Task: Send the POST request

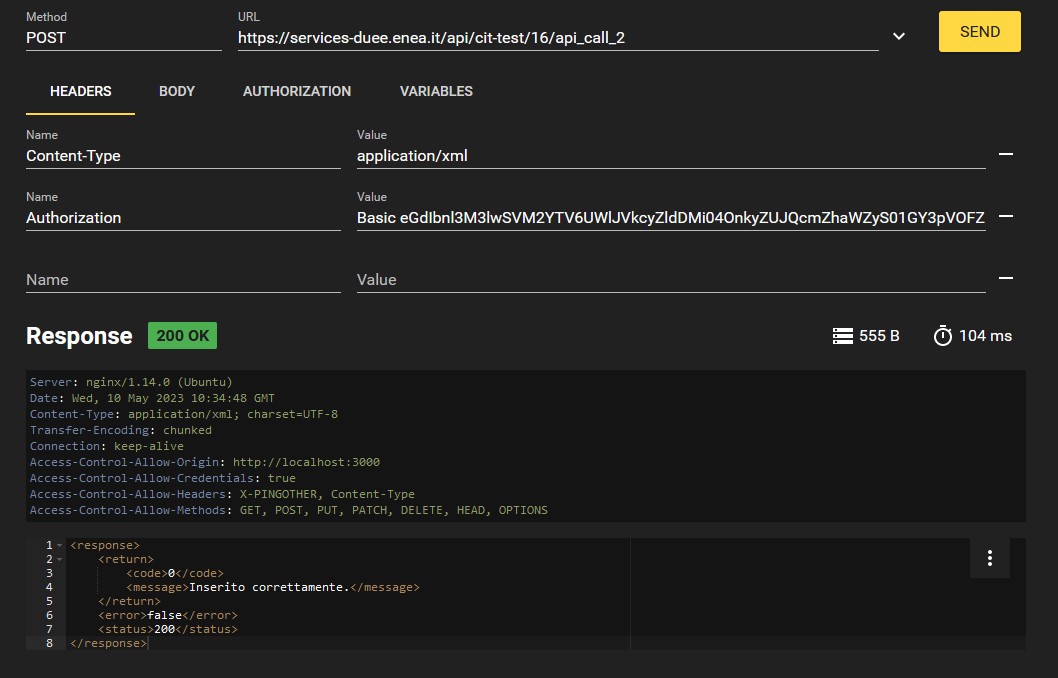Action: (979, 31)
